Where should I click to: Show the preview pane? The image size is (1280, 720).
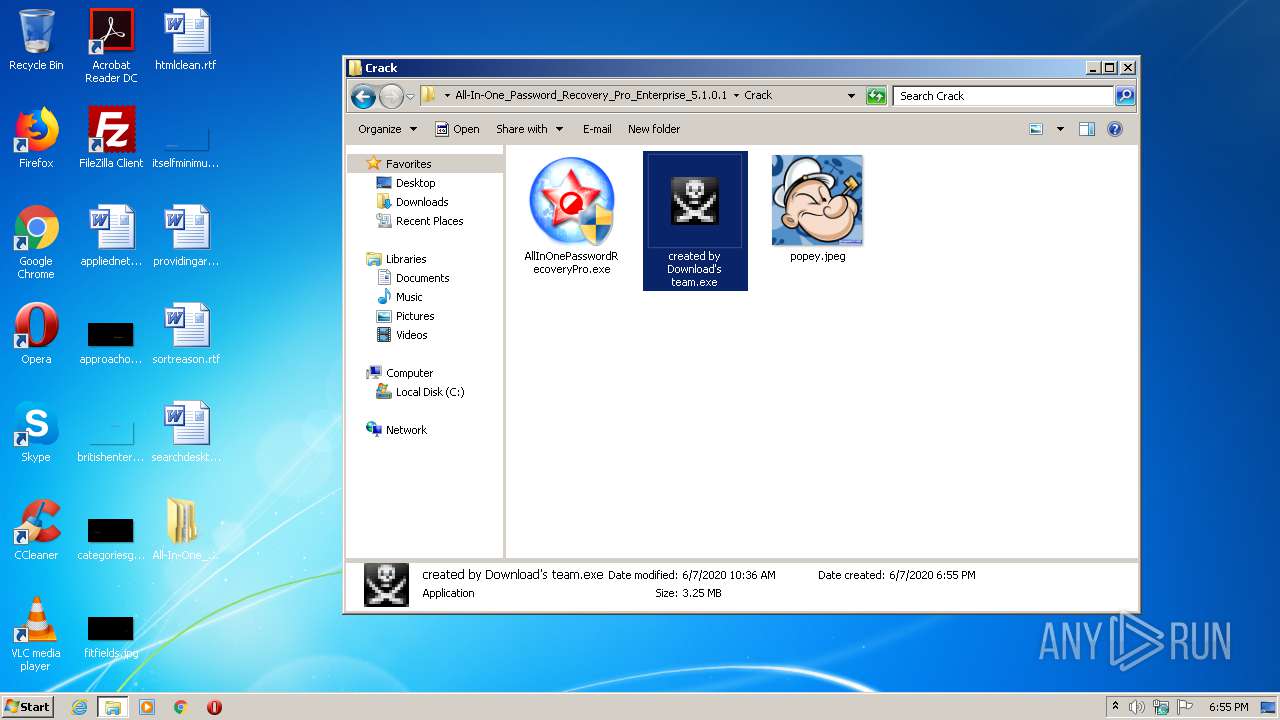(1087, 129)
